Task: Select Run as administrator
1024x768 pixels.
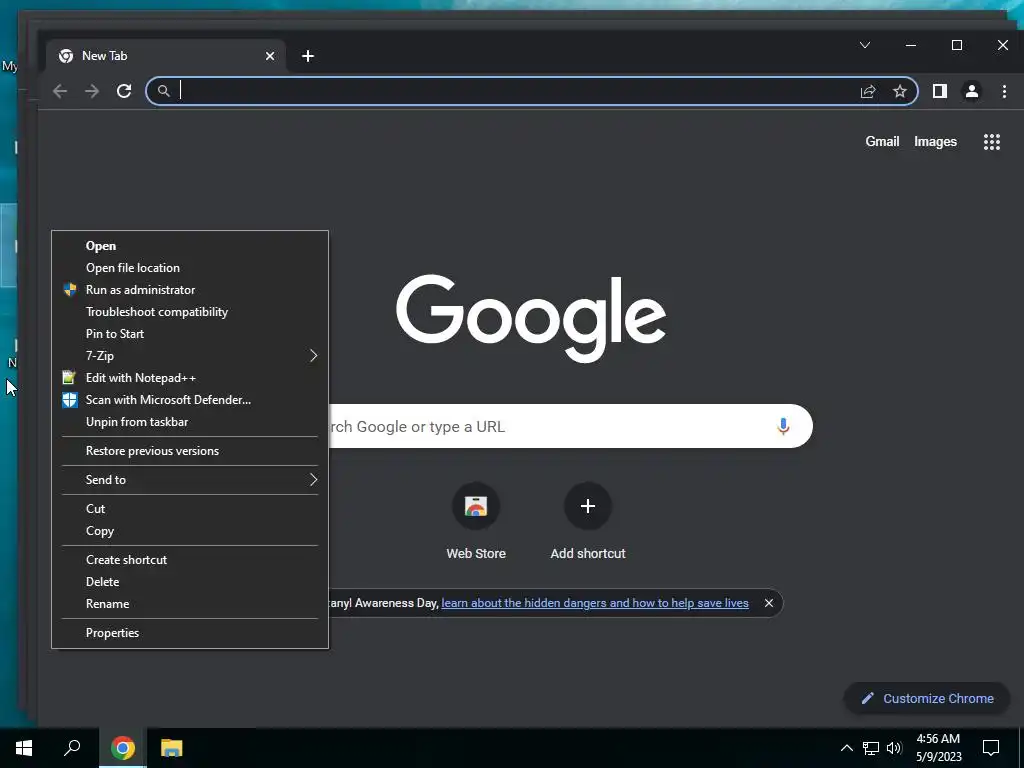Action: pos(190,290)
